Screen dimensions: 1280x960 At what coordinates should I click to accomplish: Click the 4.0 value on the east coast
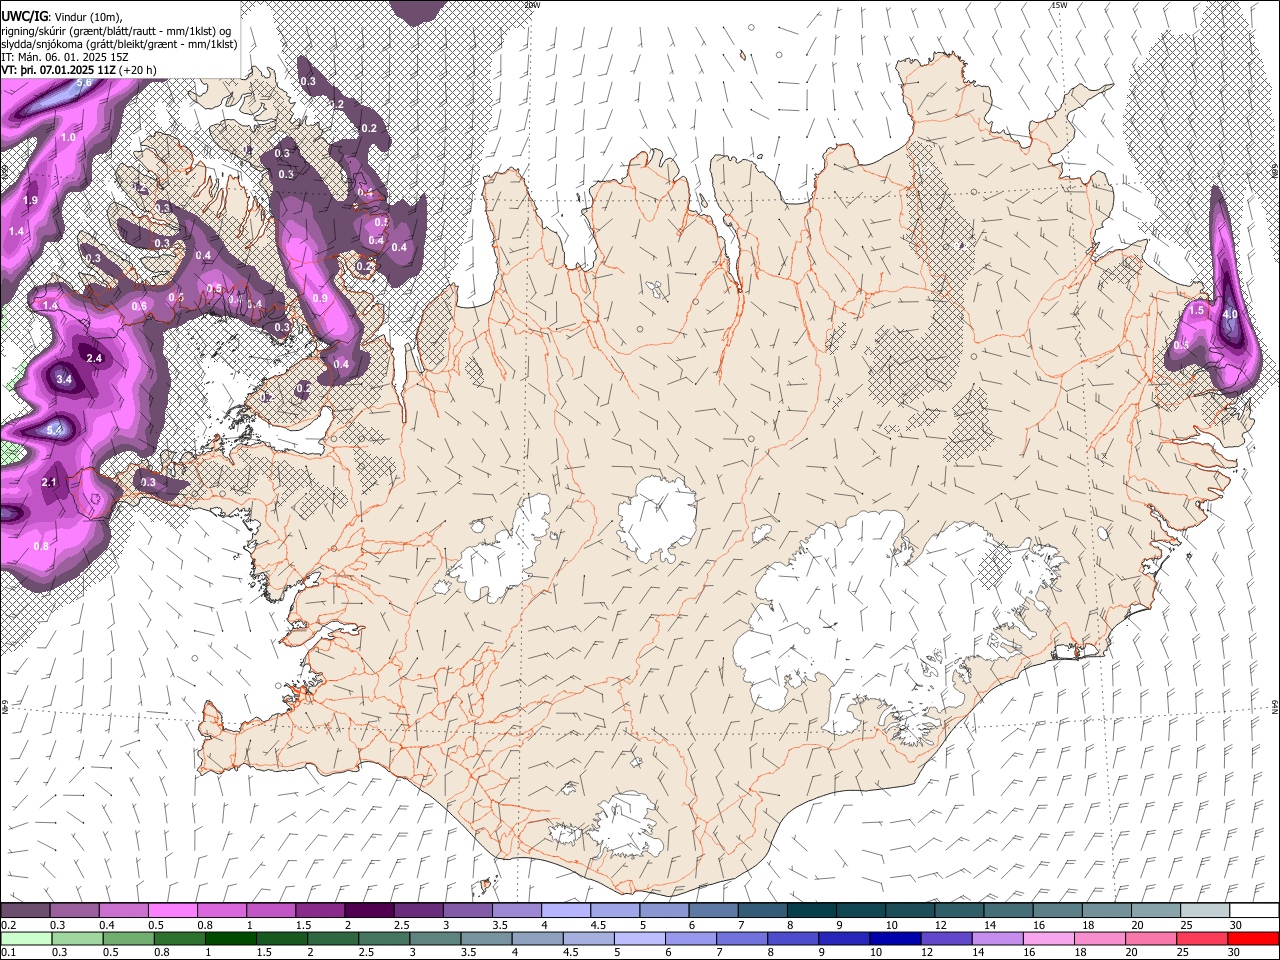[1230, 314]
